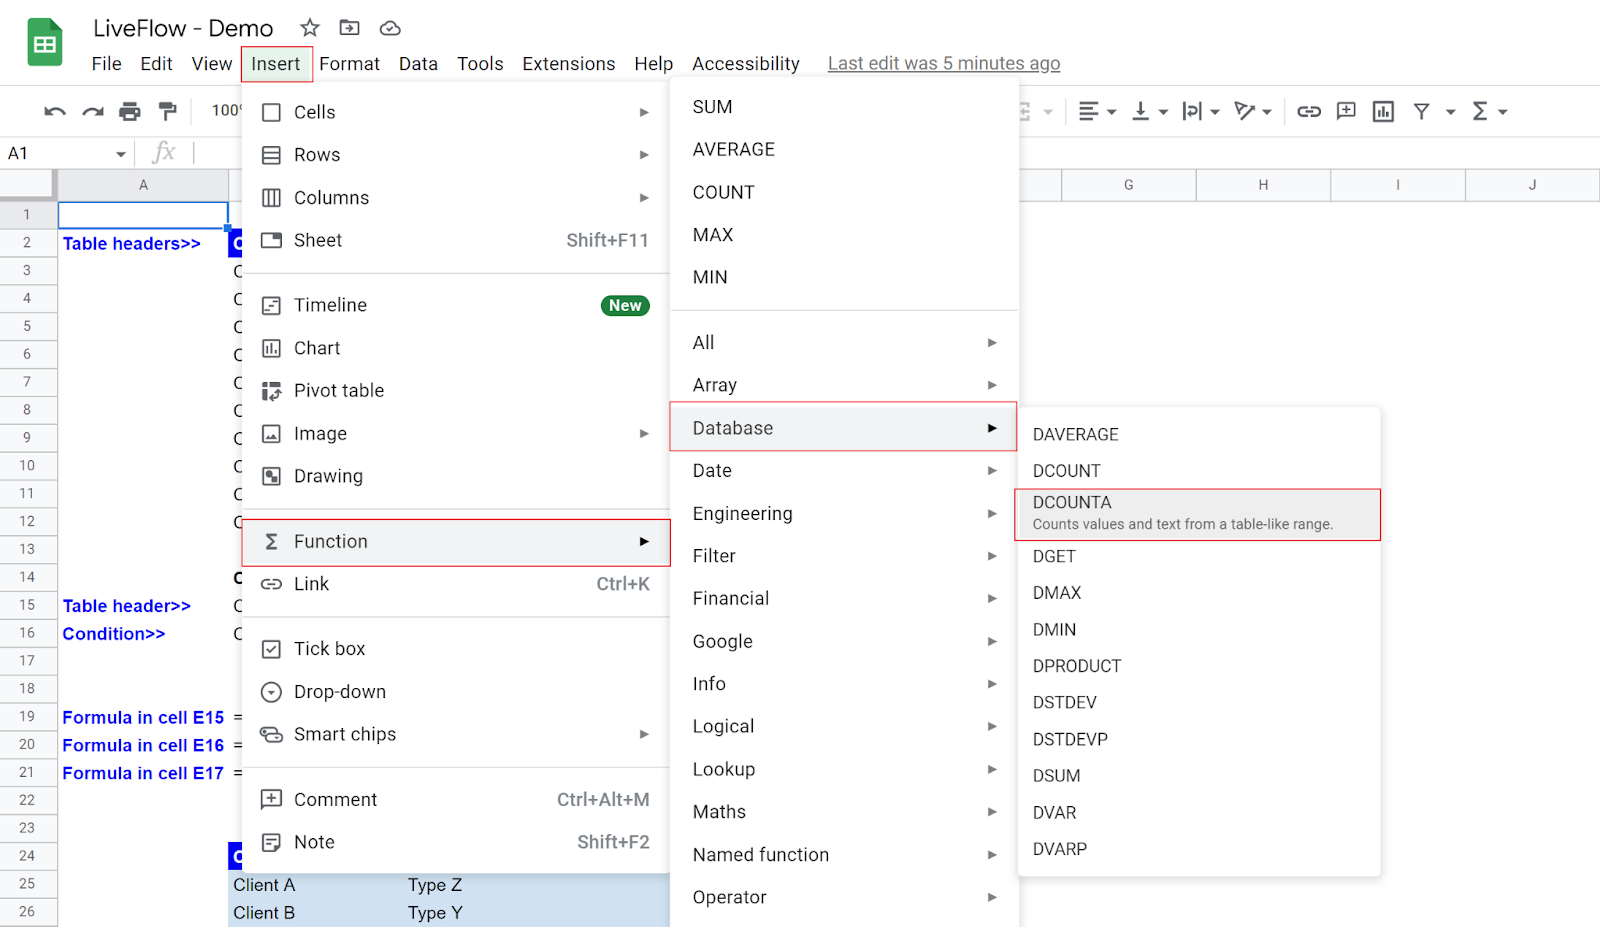Open the File menu

coord(106,64)
